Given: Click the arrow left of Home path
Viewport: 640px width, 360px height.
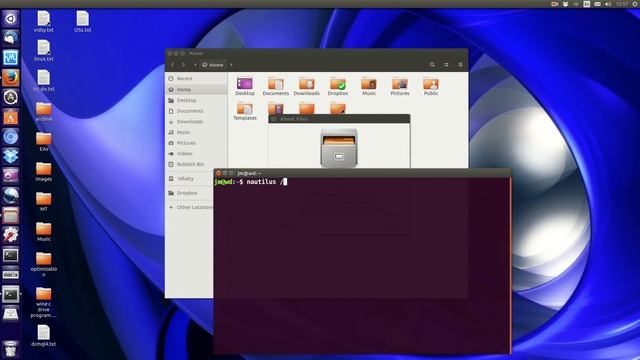Looking at the screenshot, I should [195, 65].
